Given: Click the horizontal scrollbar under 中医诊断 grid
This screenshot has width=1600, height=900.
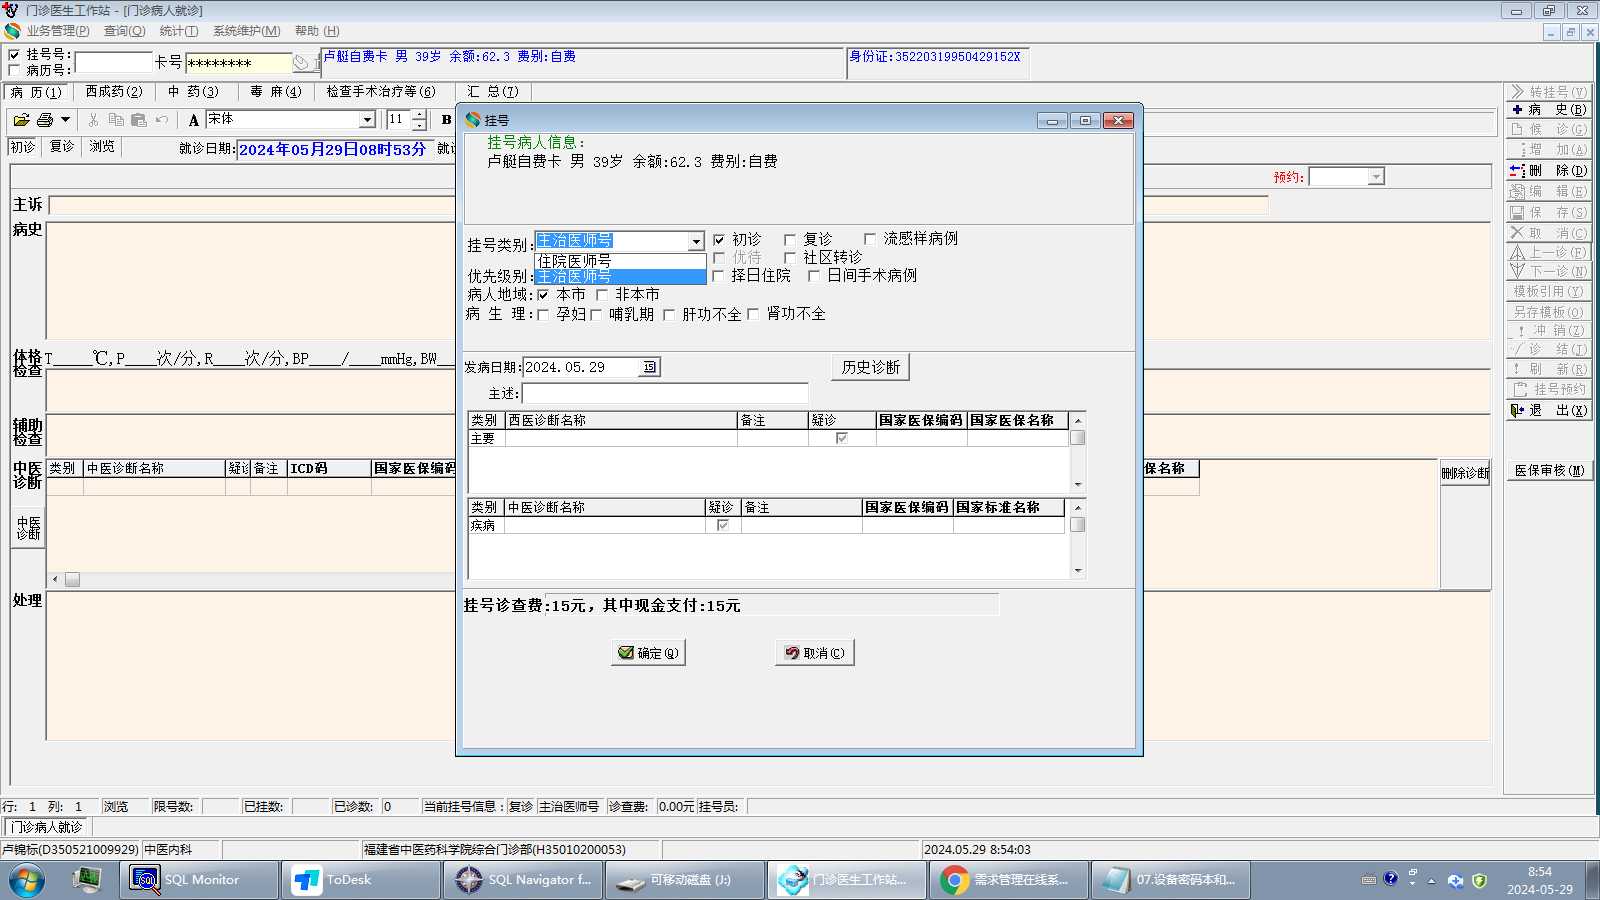Looking at the screenshot, I should (252, 580).
